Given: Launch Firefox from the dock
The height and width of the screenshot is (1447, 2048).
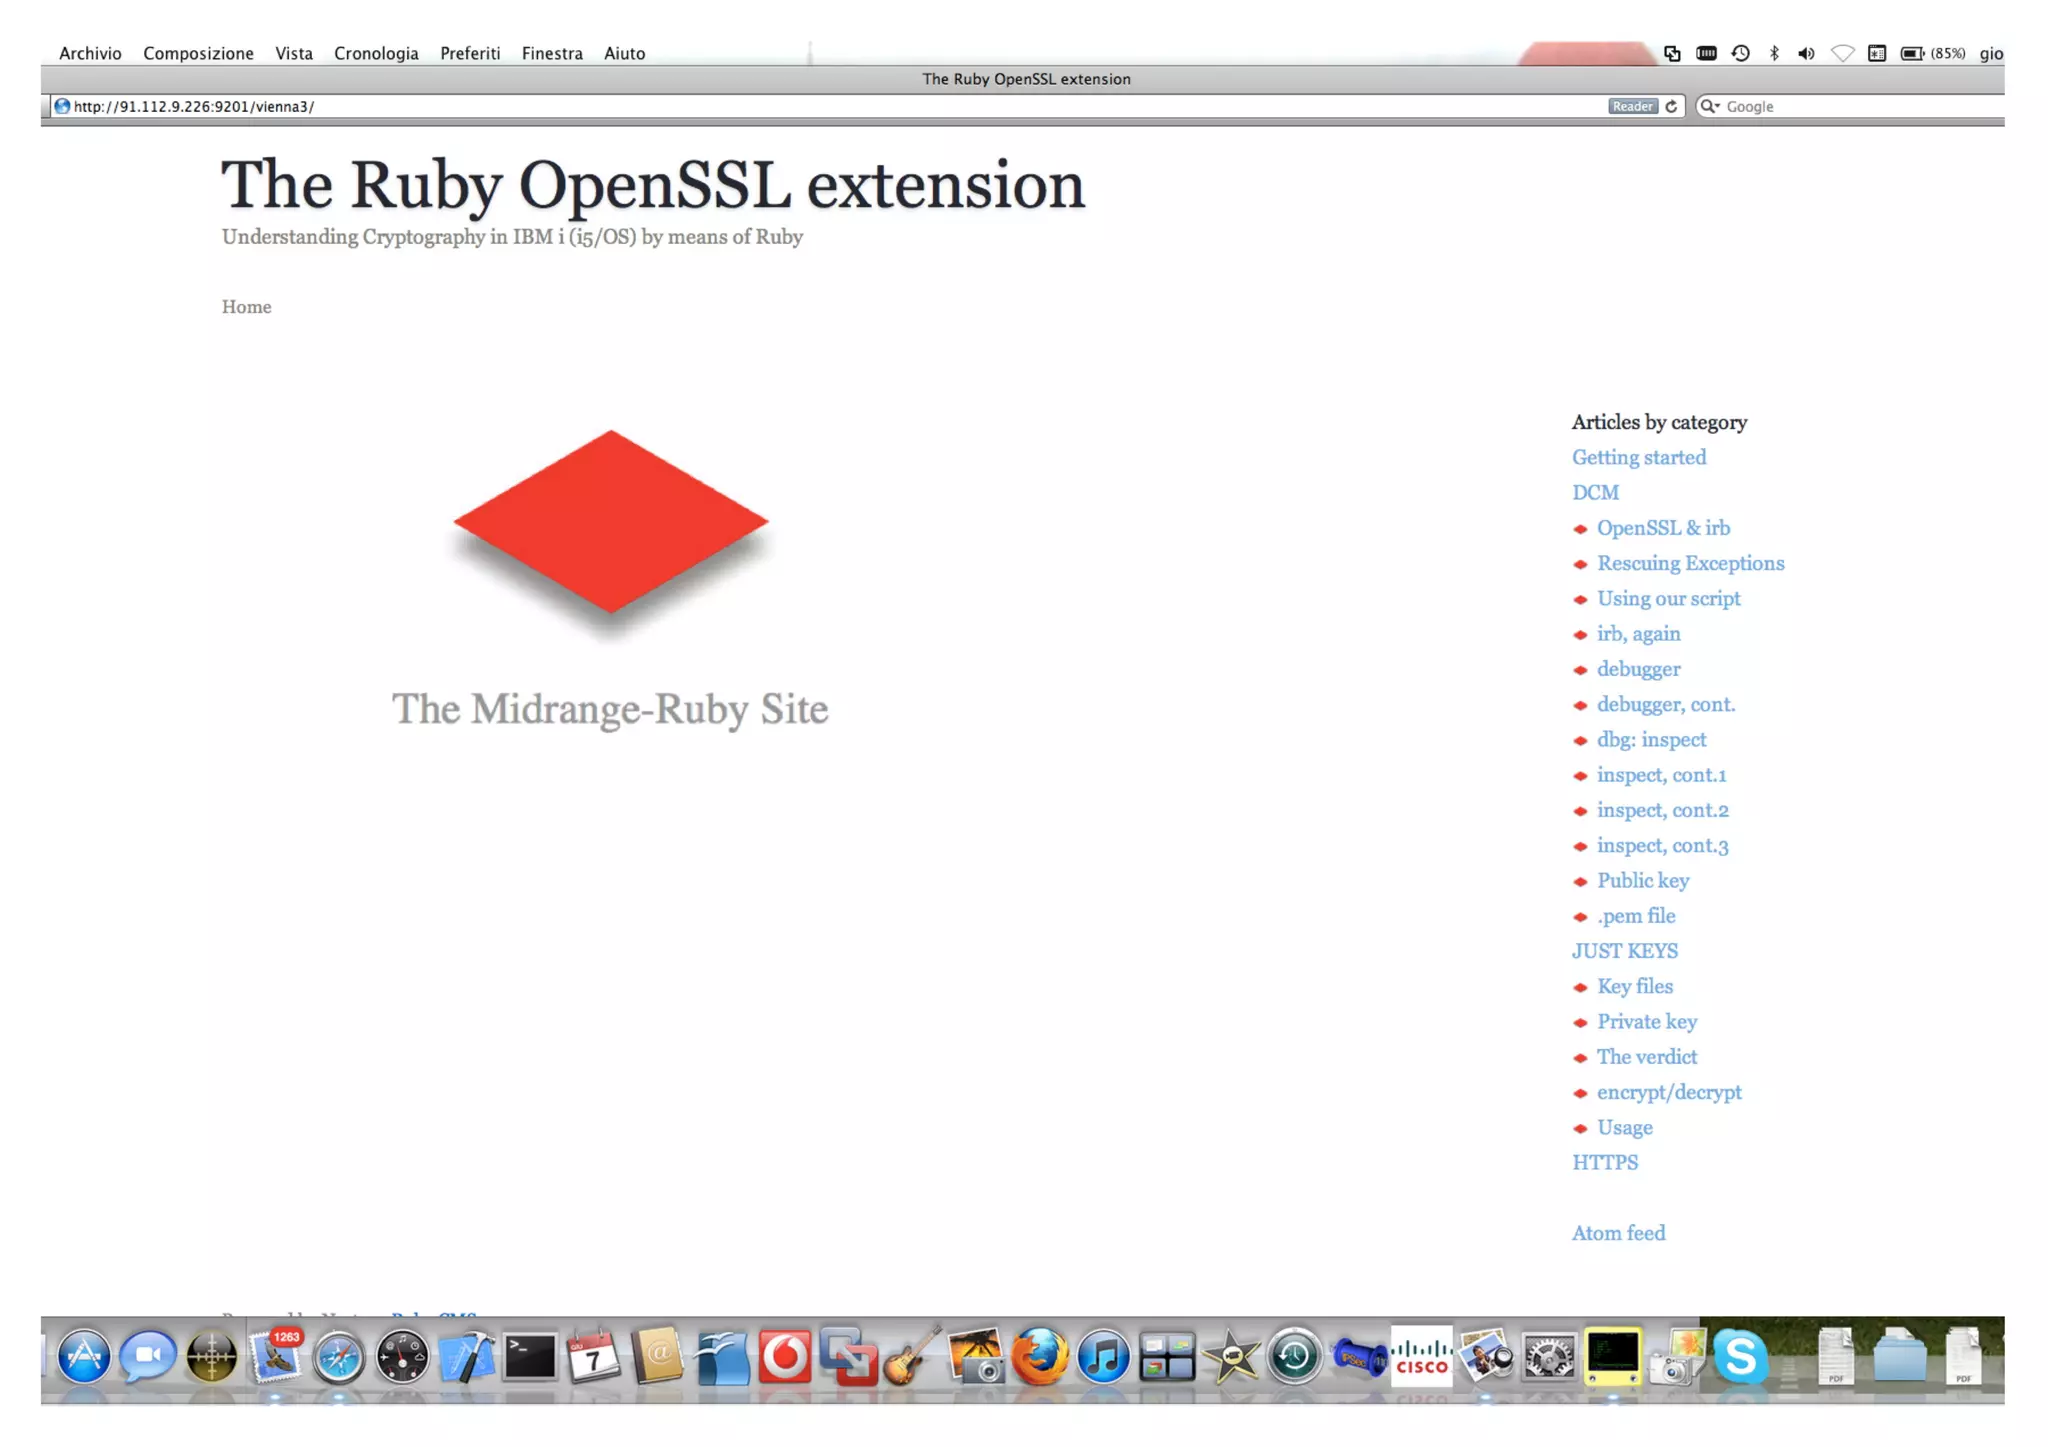Looking at the screenshot, I should (1040, 1357).
